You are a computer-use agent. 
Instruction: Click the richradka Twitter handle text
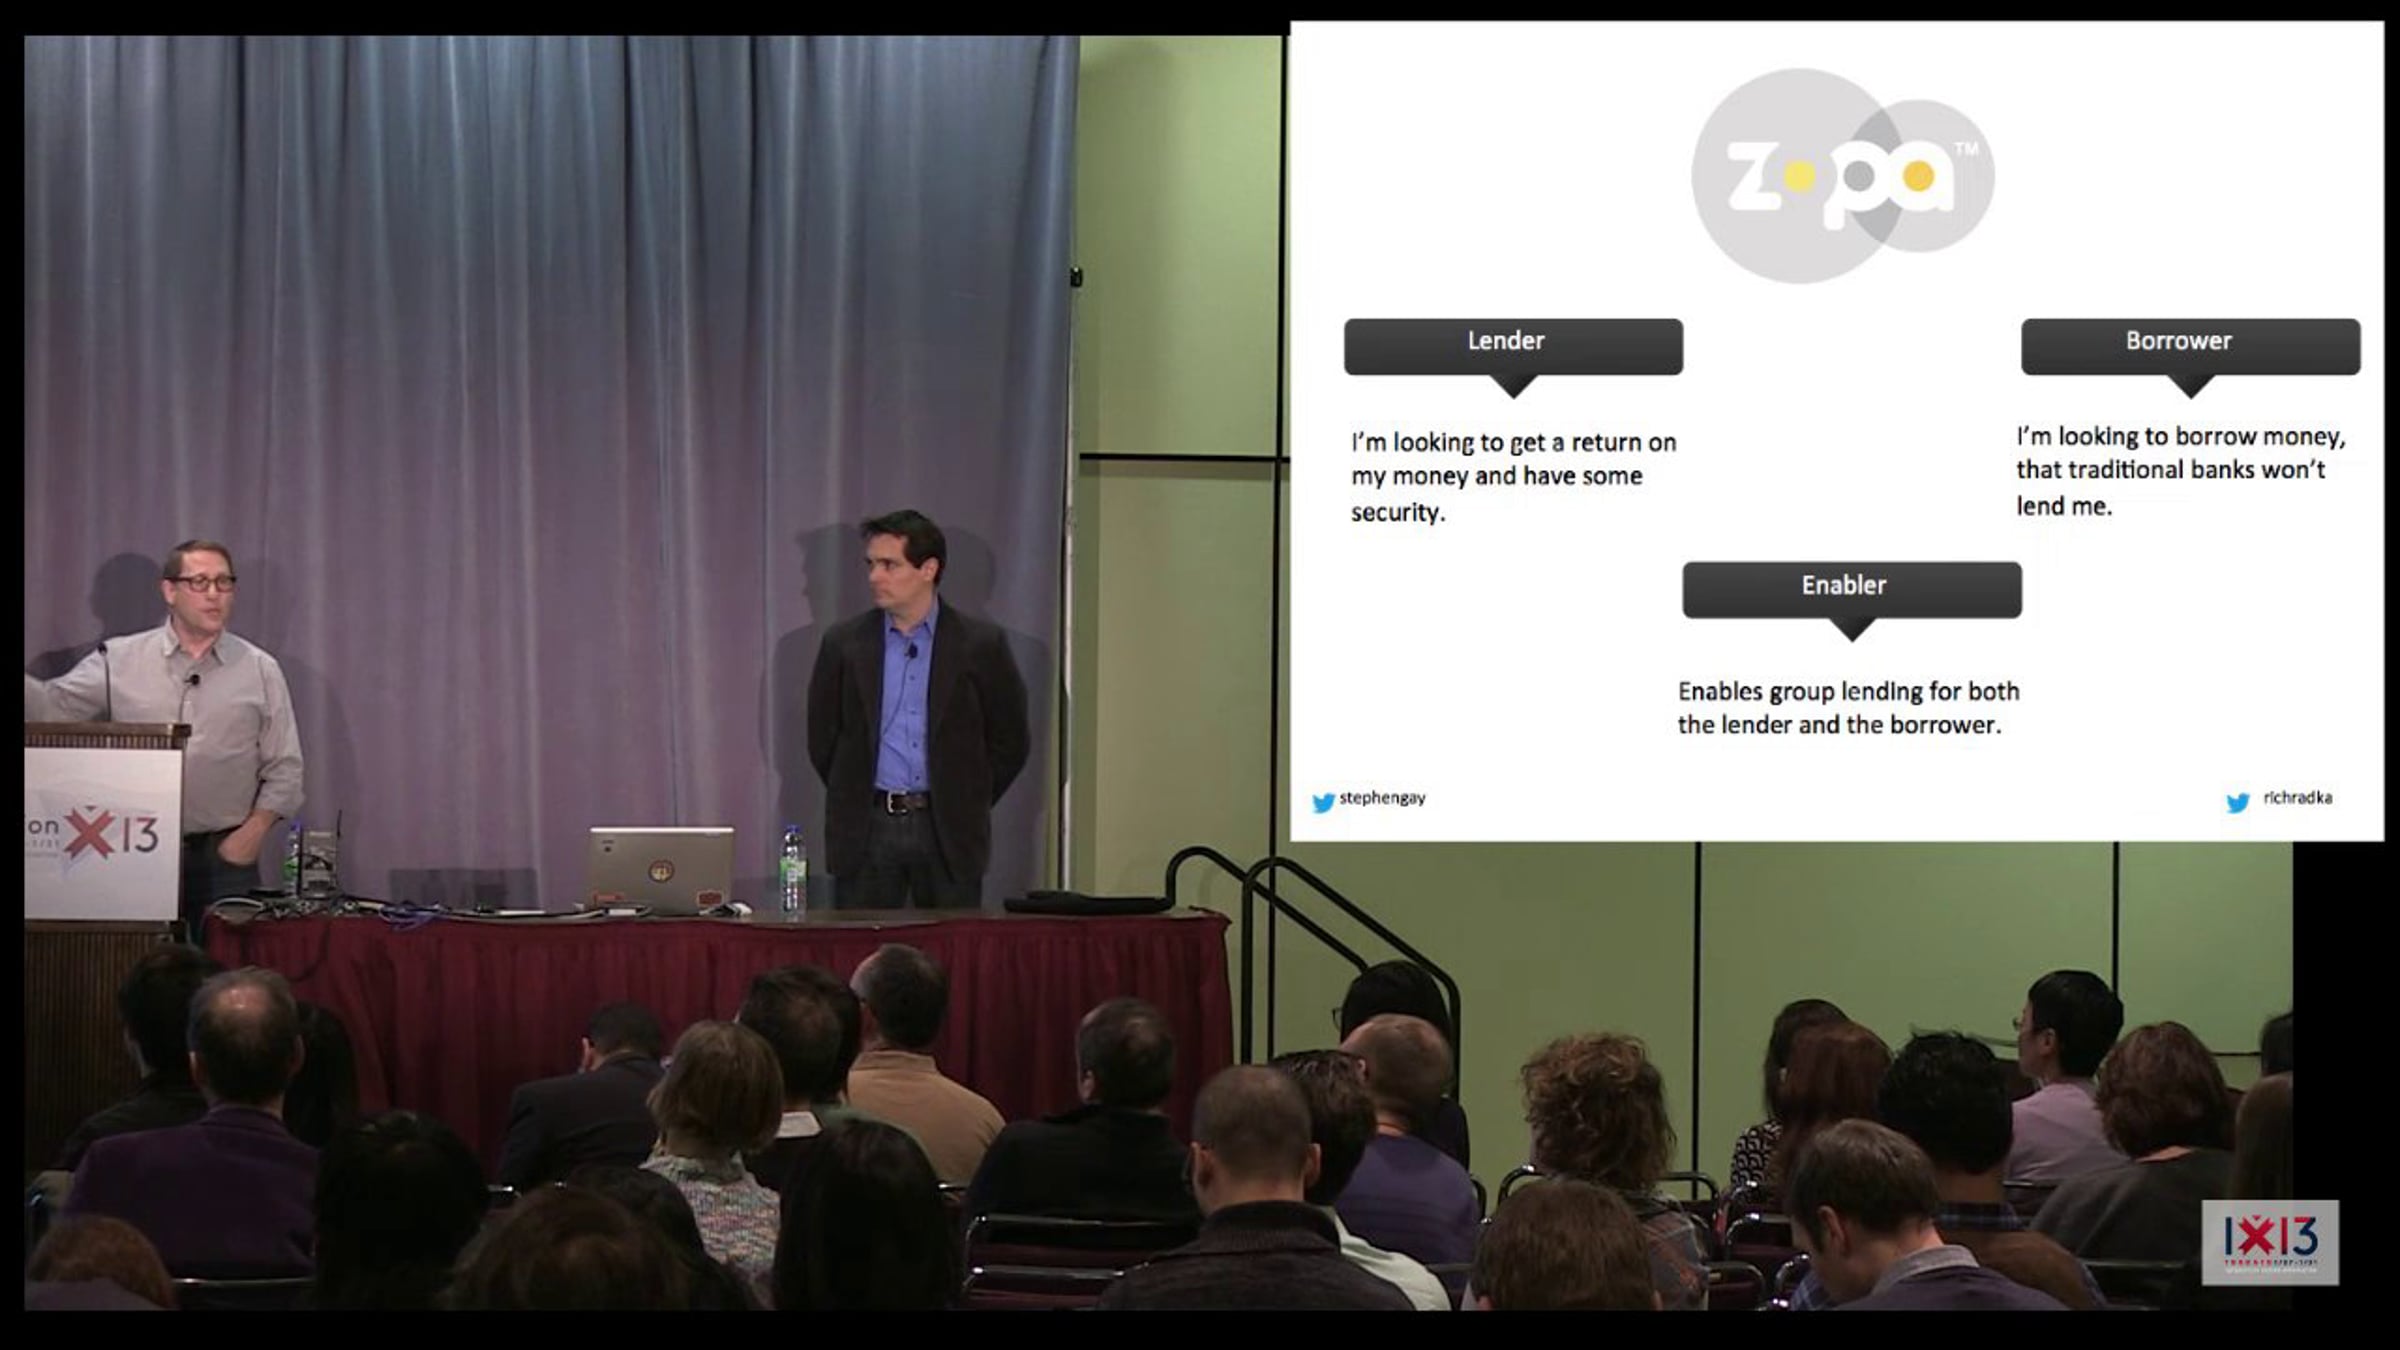2297,798
